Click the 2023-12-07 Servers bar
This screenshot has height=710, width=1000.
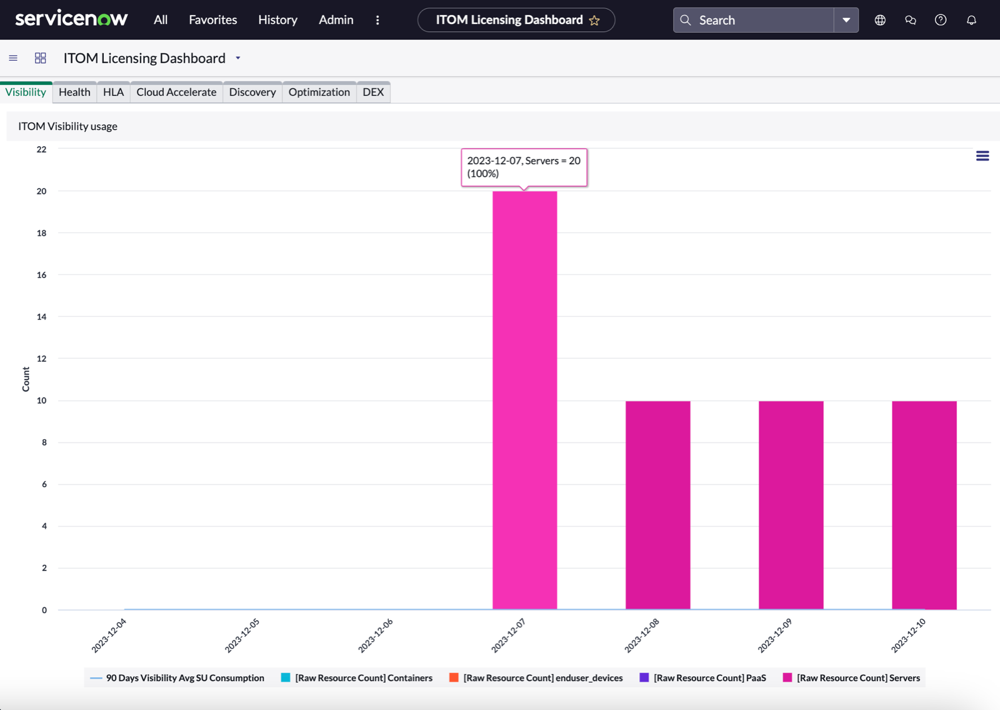[525, 400]
